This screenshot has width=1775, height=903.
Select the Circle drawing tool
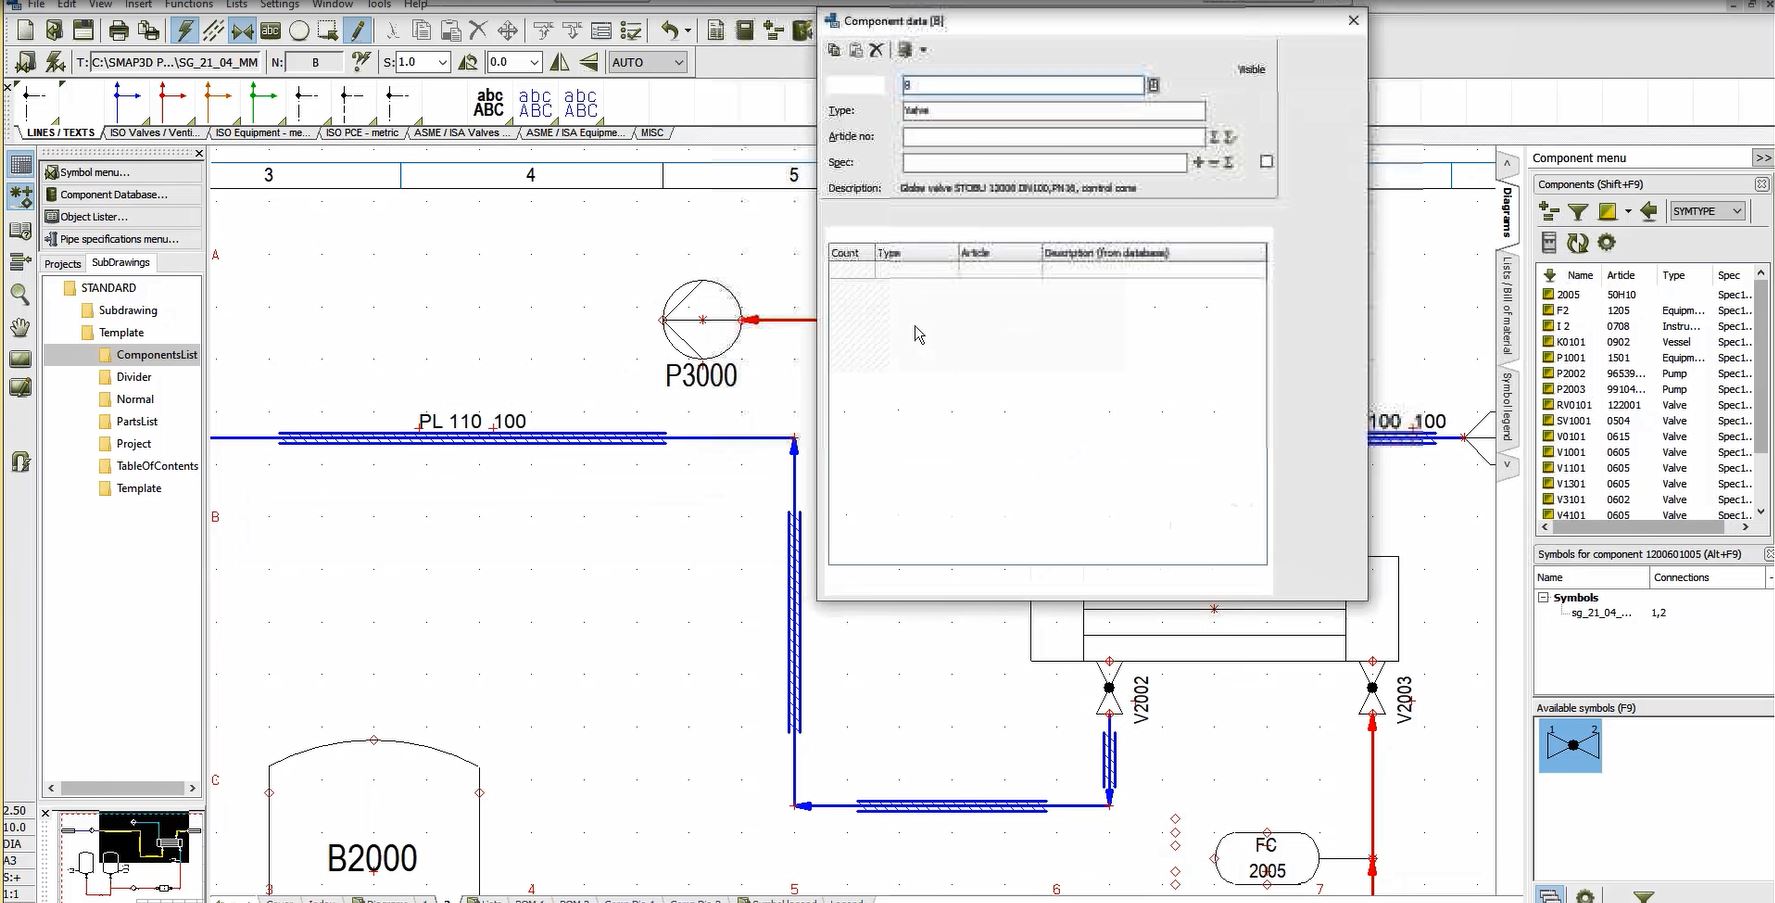(x=299, y=31)
